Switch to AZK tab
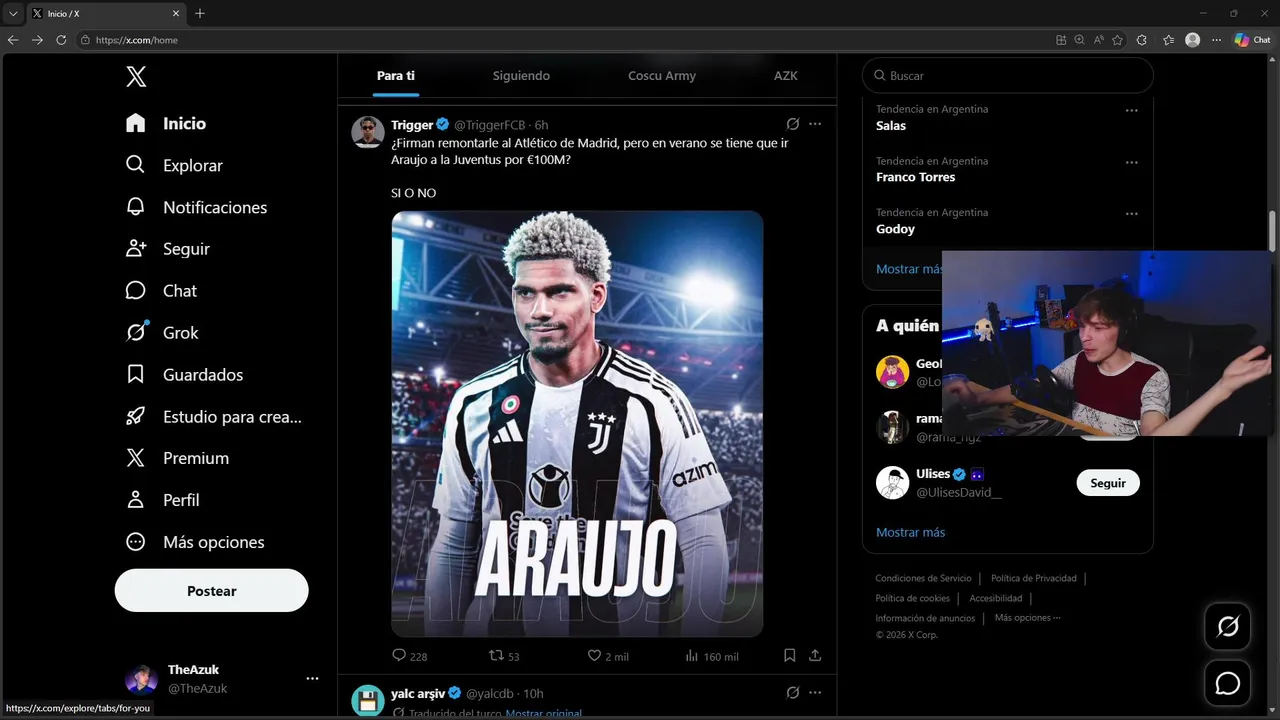1280x720 pixels. (785, 76)
